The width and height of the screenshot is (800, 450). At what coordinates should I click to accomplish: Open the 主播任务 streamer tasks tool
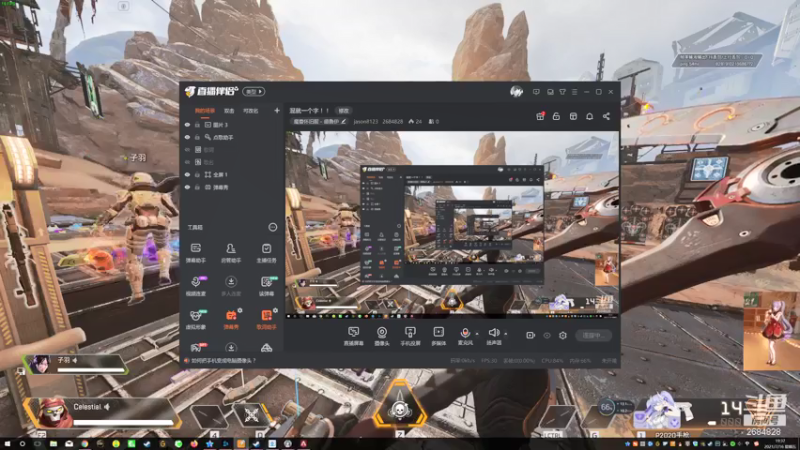coord(266,253)
